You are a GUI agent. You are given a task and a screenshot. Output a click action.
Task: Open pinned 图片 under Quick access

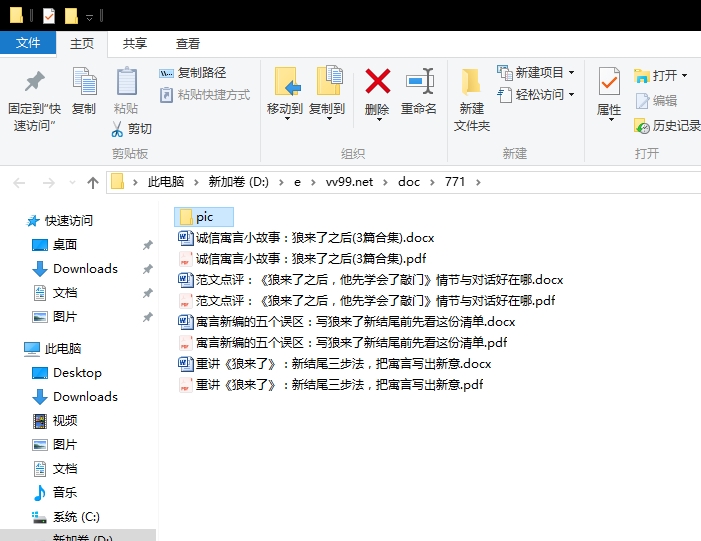[x=55, y=317]
